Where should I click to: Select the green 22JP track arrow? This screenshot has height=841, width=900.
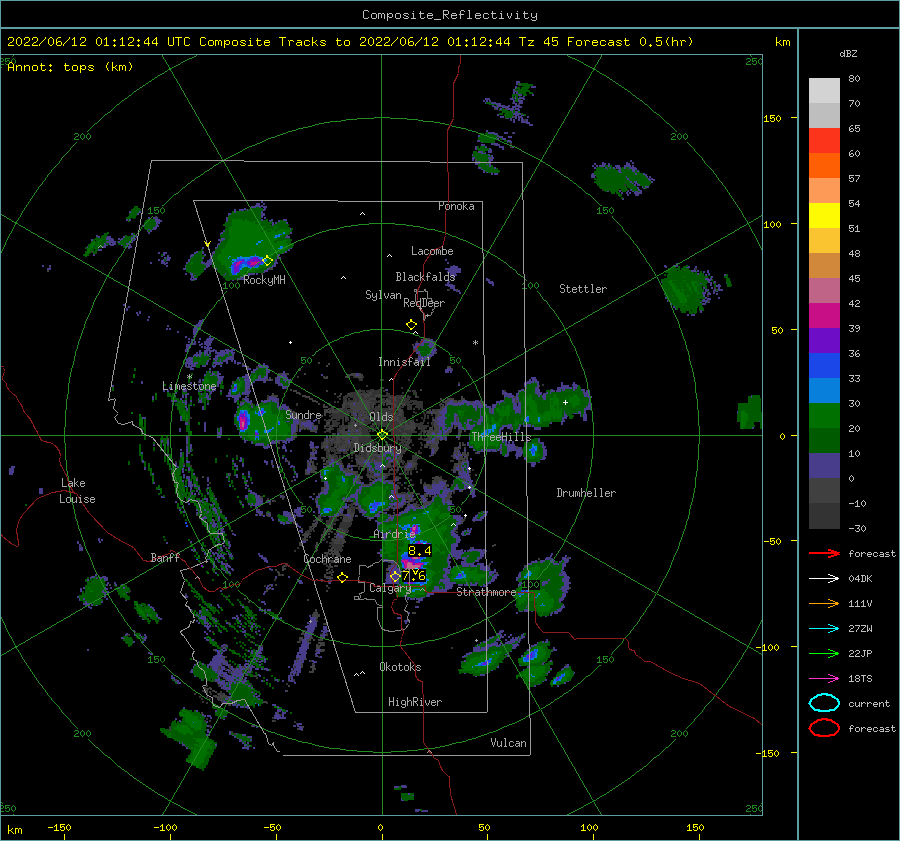pos(824,653)
